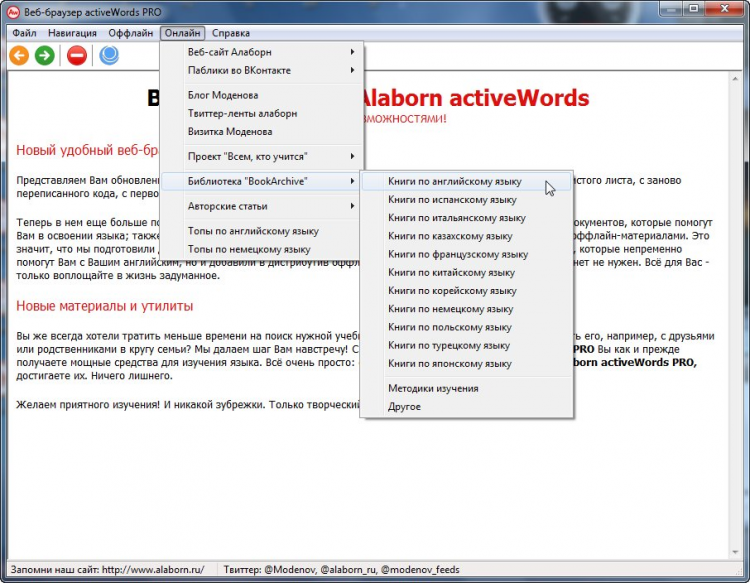This screenshot has width=750, height=583.
Task: Choose Книги по французскому языку
Action: click(466, 254)
